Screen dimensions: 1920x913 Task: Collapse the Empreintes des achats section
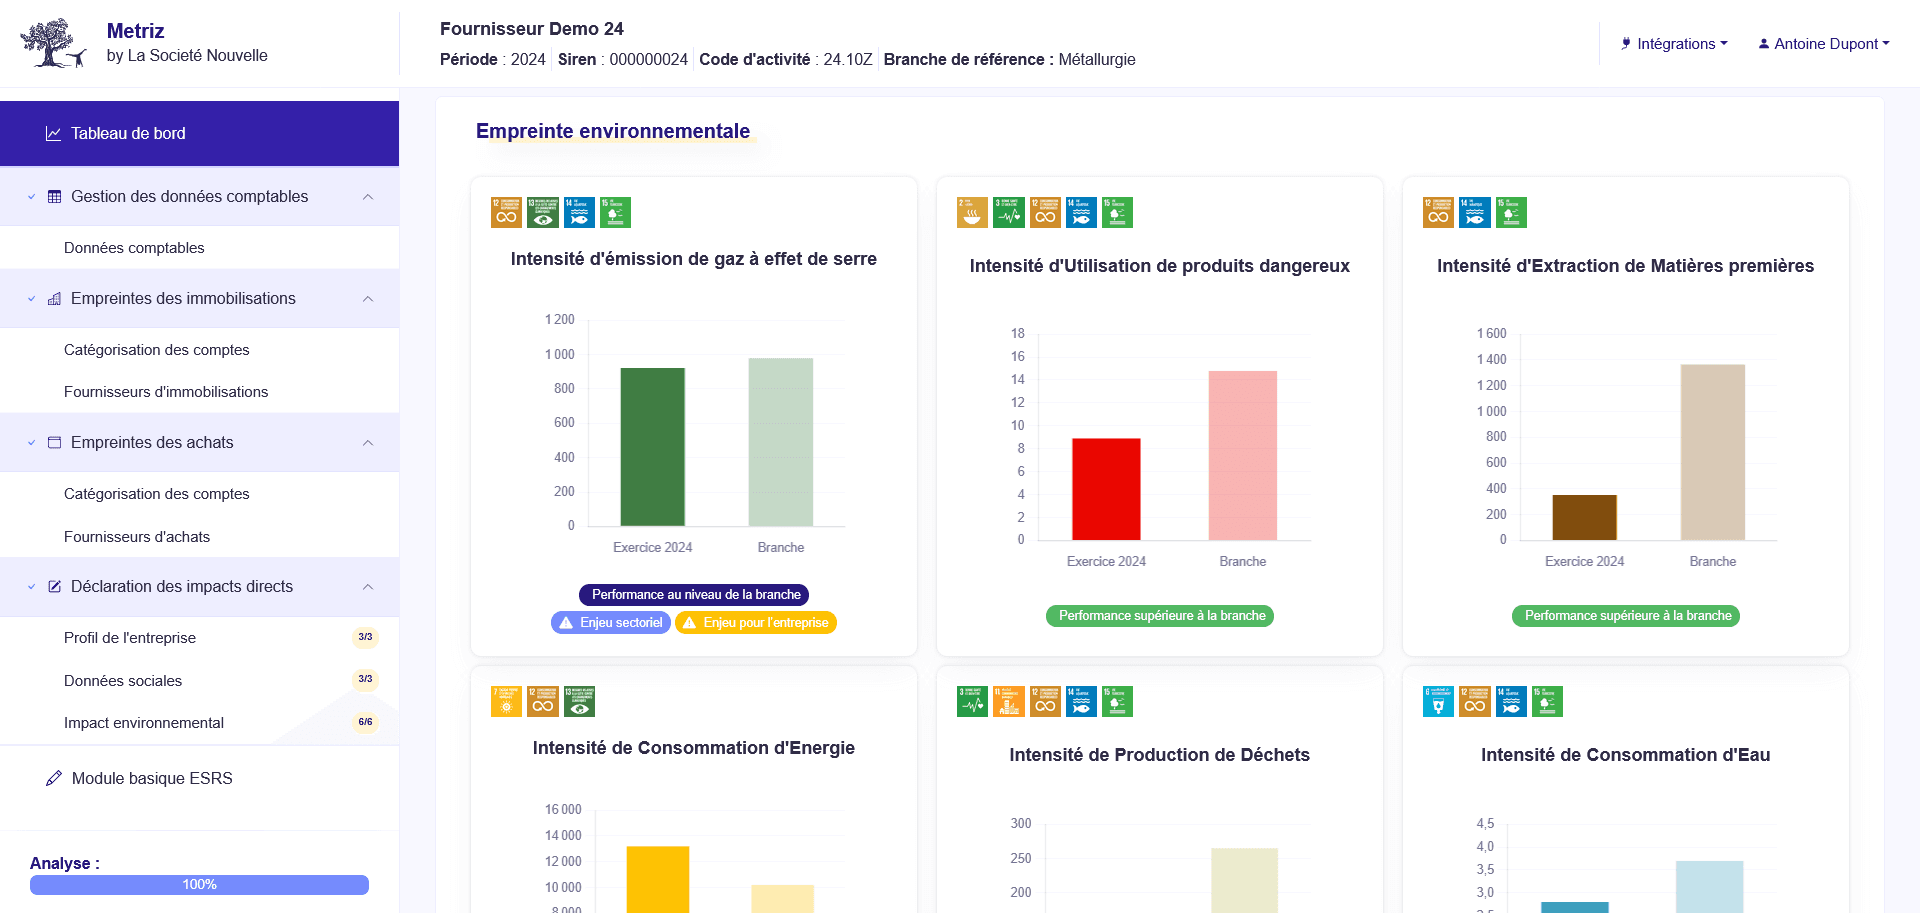(x=368, y=443)
